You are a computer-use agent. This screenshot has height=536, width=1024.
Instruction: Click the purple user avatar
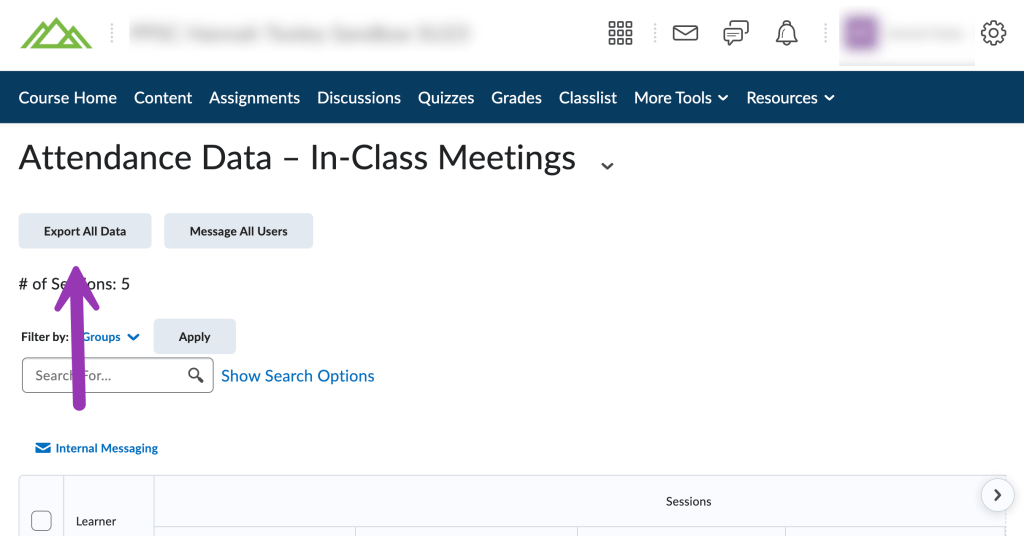click(x=860, y=33)
